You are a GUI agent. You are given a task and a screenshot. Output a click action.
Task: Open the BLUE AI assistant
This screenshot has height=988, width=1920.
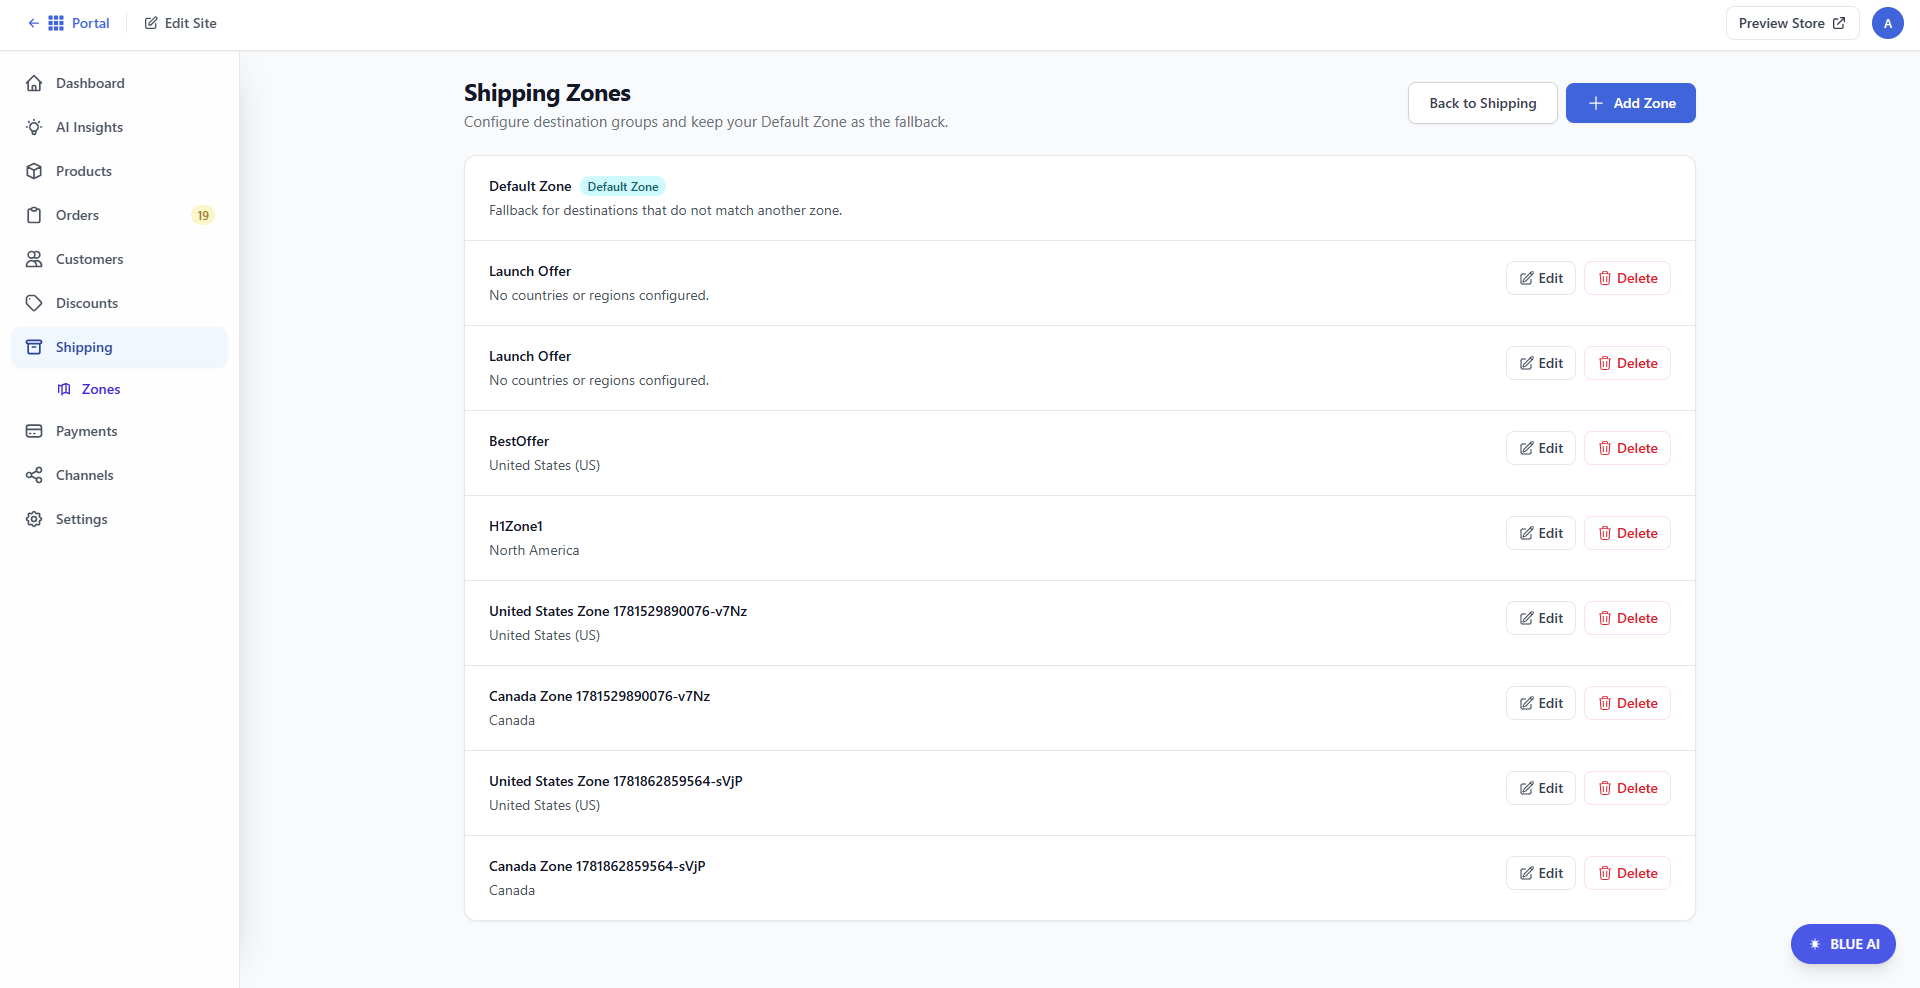pos(1843,944)
